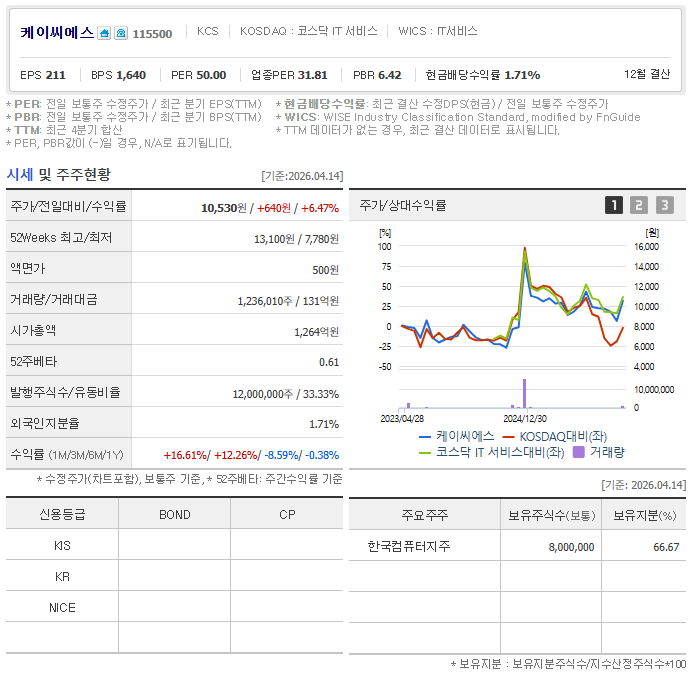Click the 13,100원 / 7,780원 value
This screenshot has height=681, width=696.
[297, 239]
